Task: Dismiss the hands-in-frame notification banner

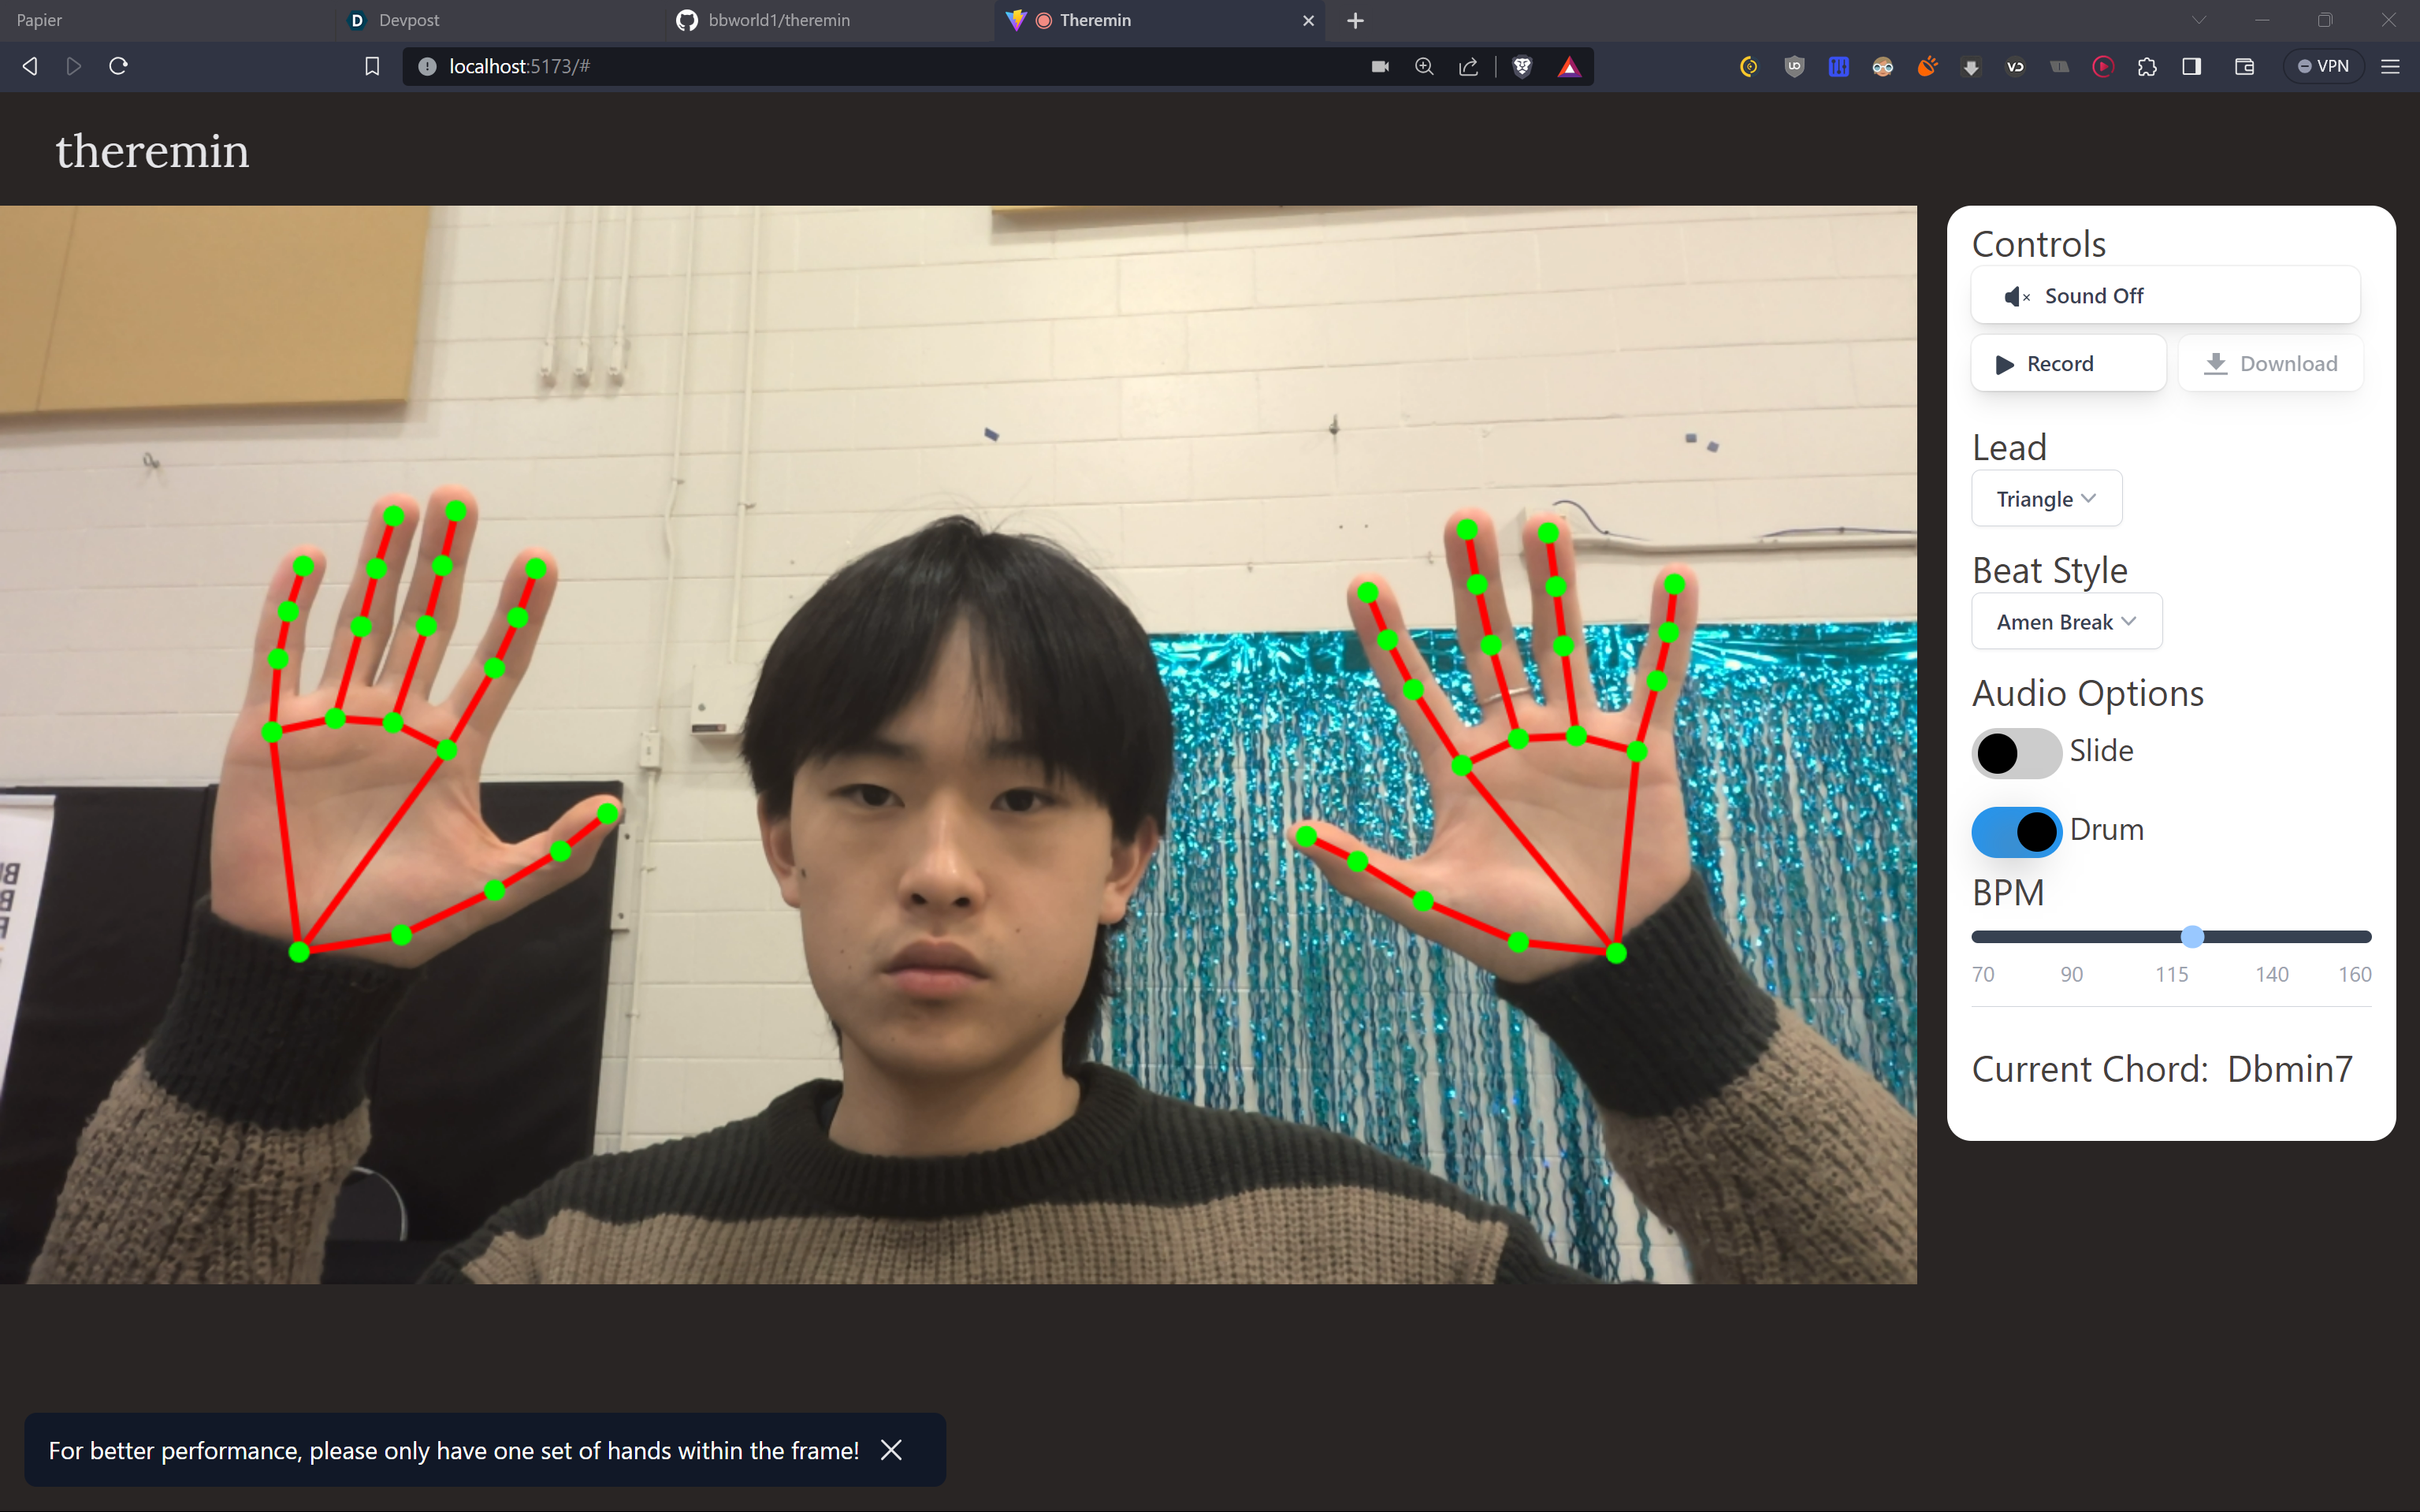Action: [x=891, y=1450]
